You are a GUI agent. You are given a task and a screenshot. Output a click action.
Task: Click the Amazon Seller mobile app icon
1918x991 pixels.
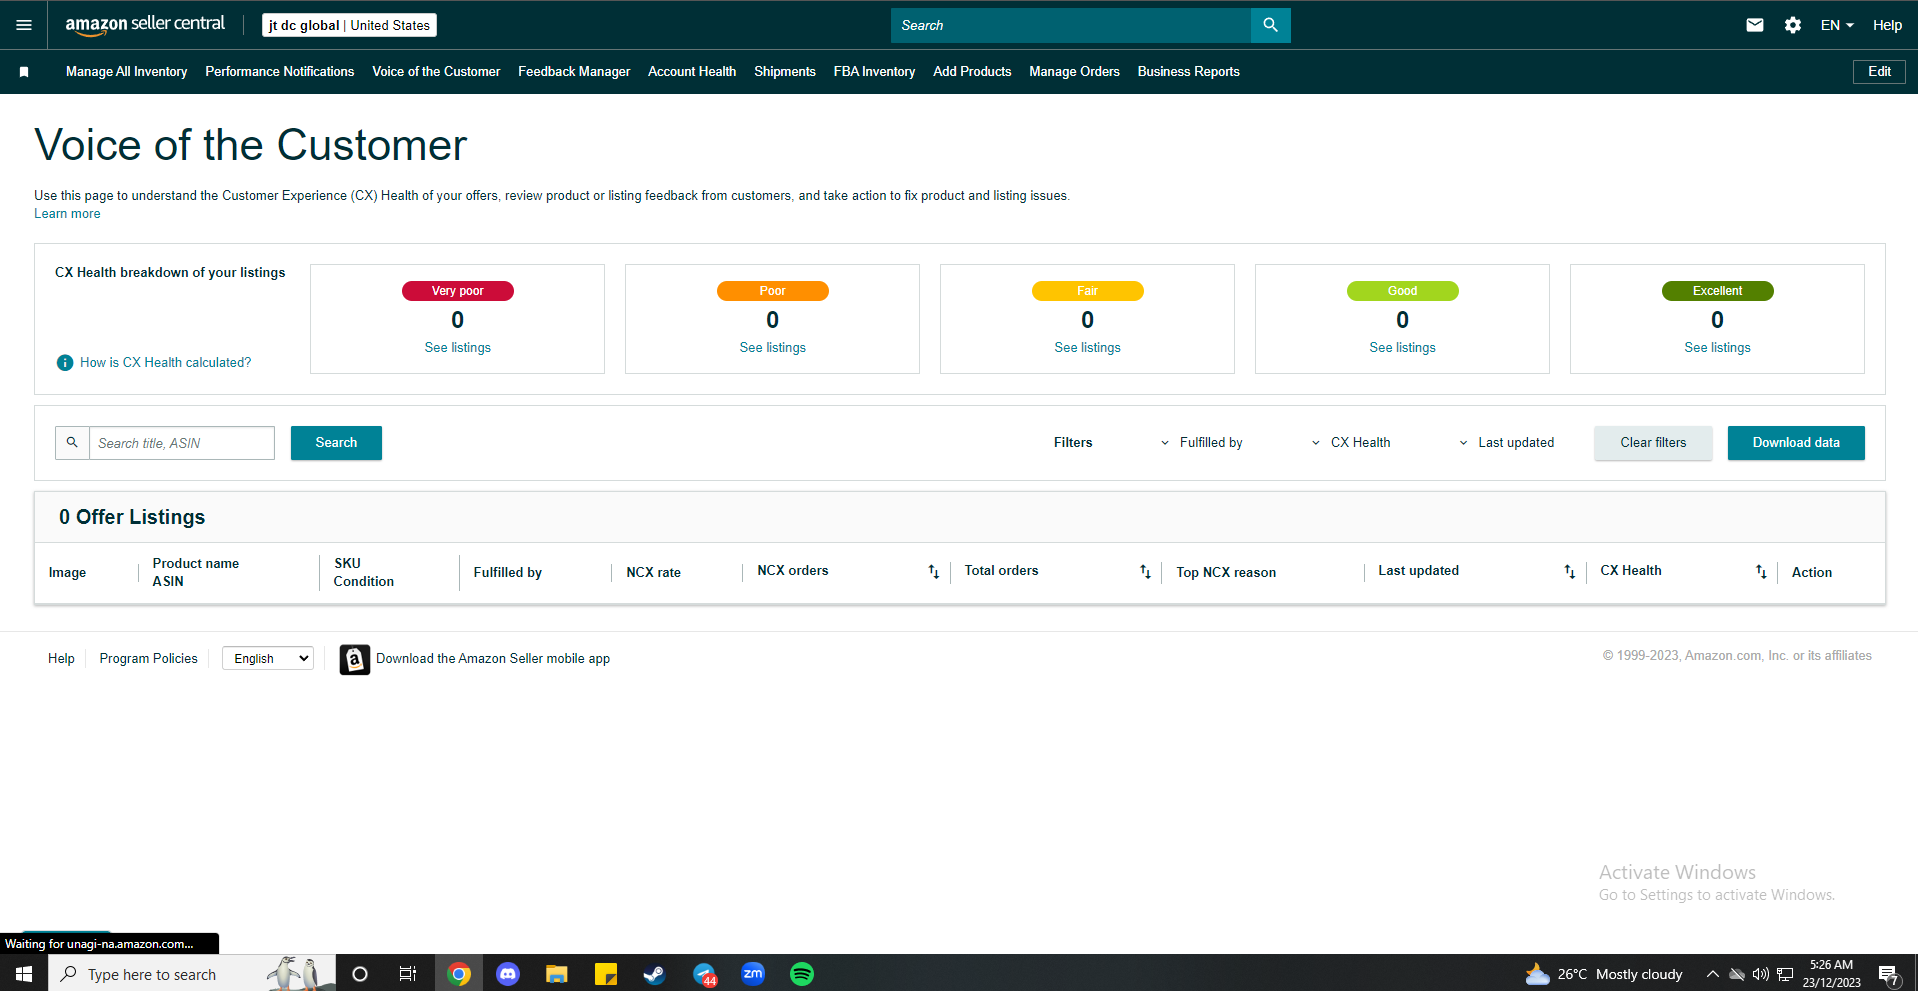coord(354,659)
